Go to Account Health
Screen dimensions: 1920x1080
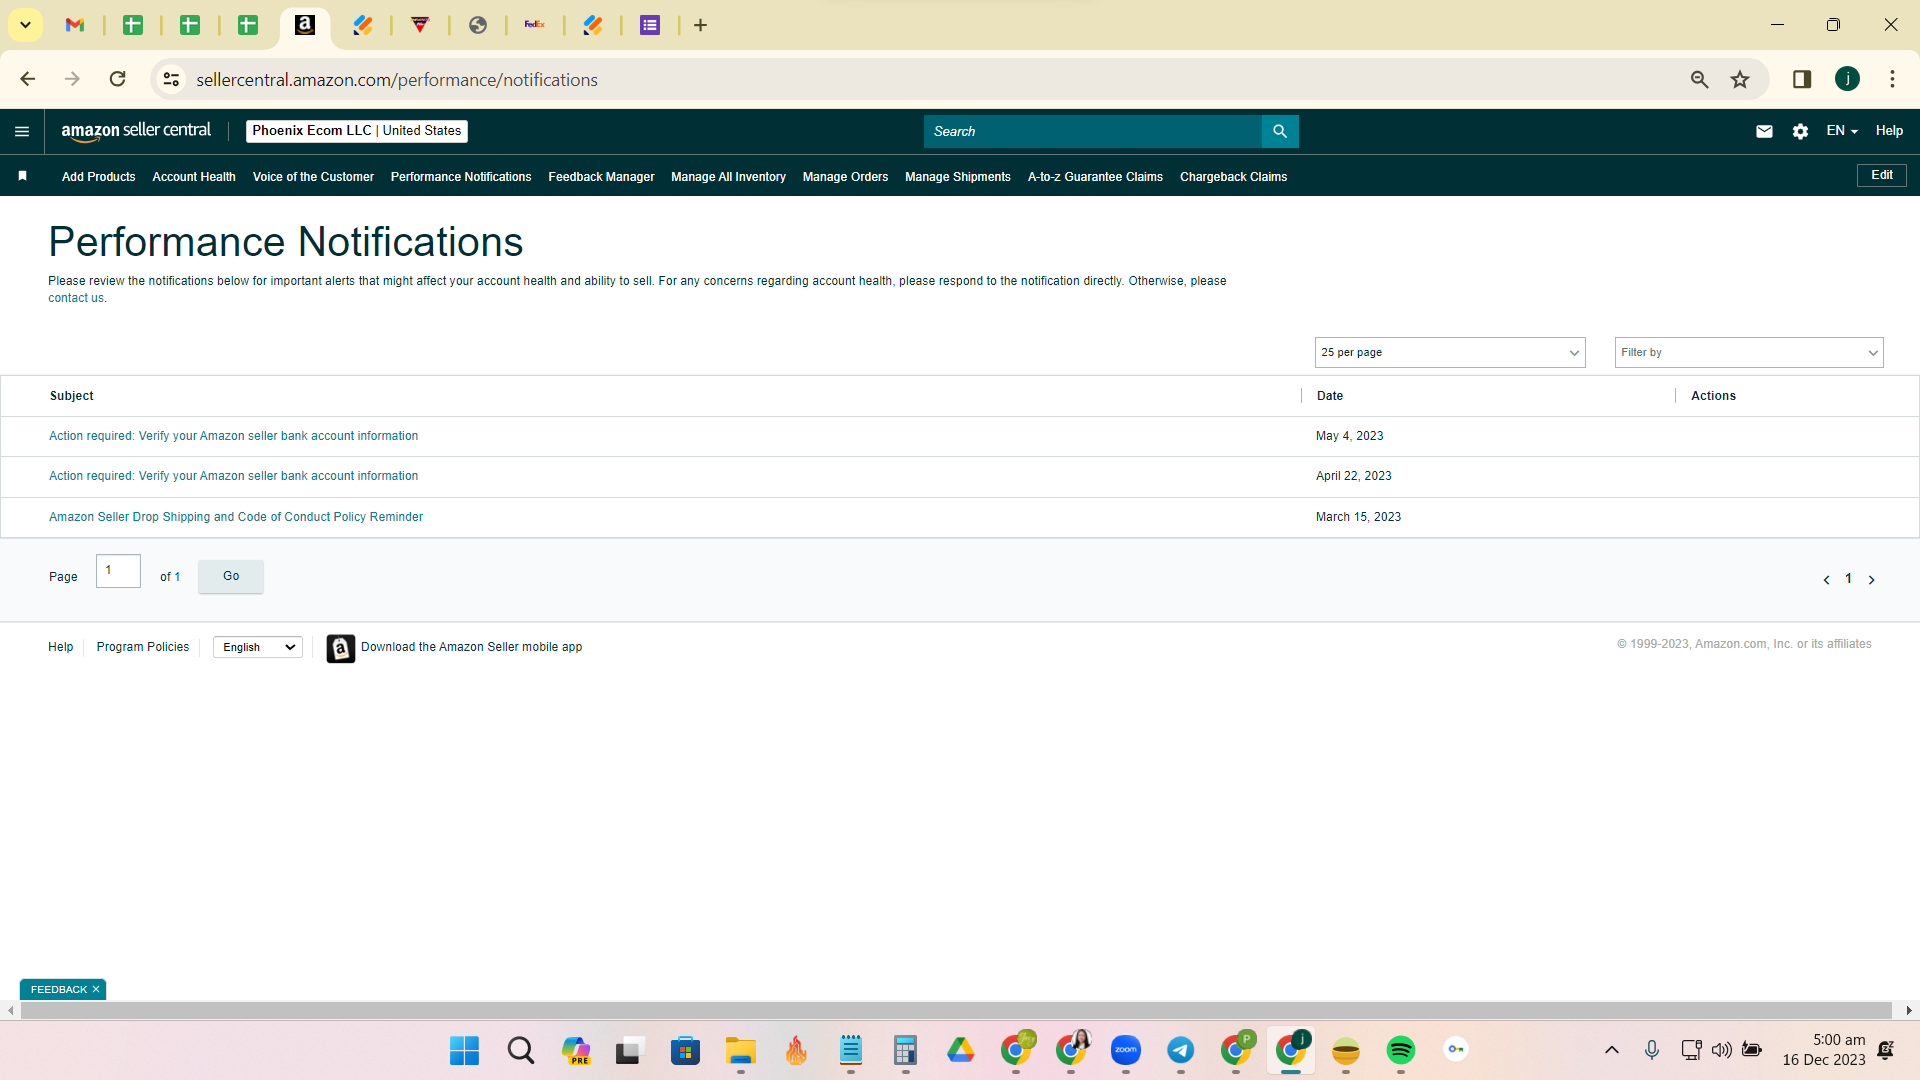coord(194,177)
